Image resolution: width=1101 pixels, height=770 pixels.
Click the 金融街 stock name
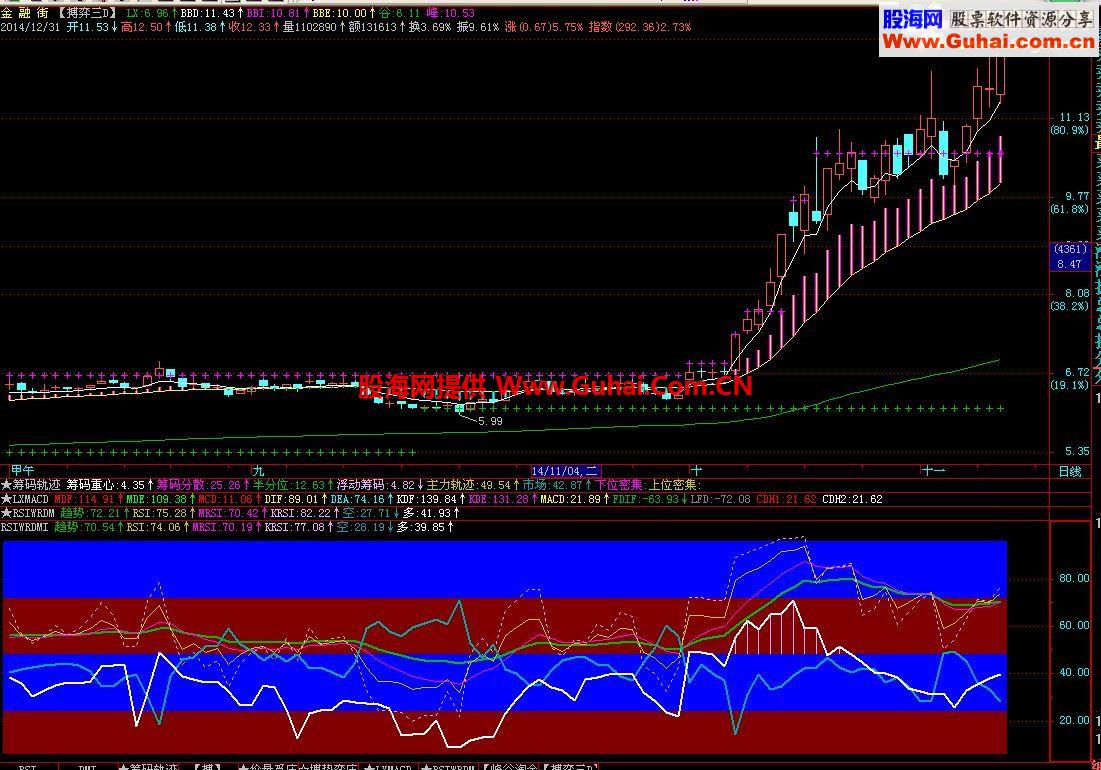point(25,13)
